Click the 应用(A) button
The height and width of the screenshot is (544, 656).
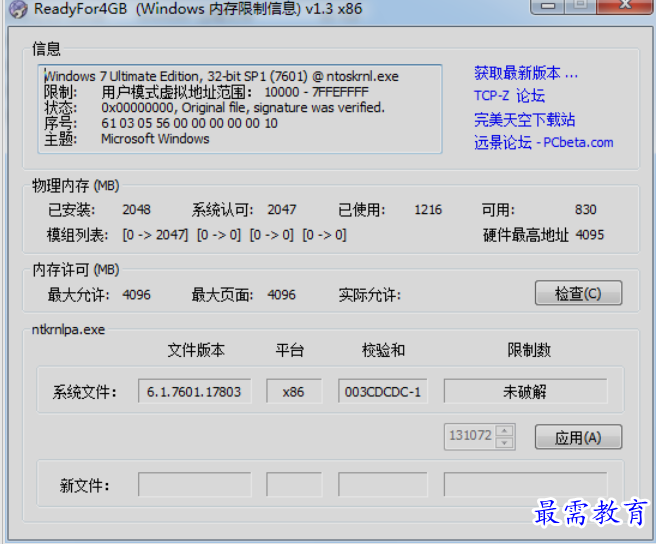point(578,437)
